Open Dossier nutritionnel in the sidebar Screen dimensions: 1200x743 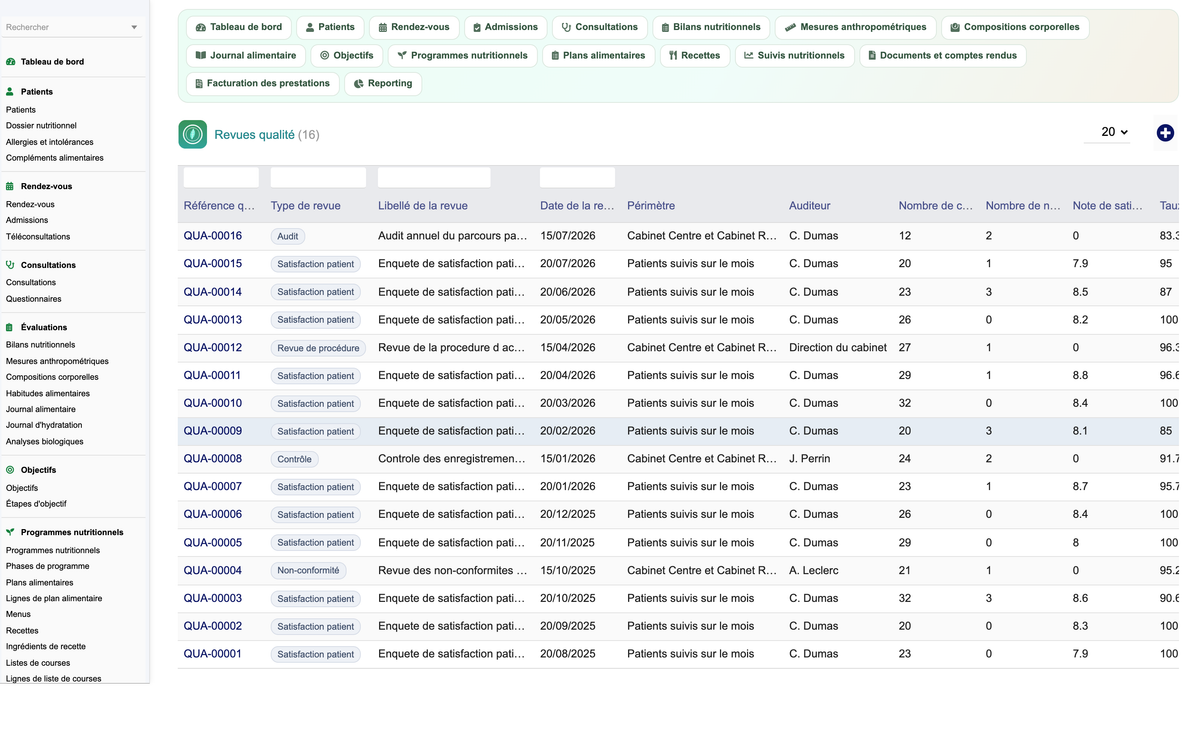click(41, 126)
